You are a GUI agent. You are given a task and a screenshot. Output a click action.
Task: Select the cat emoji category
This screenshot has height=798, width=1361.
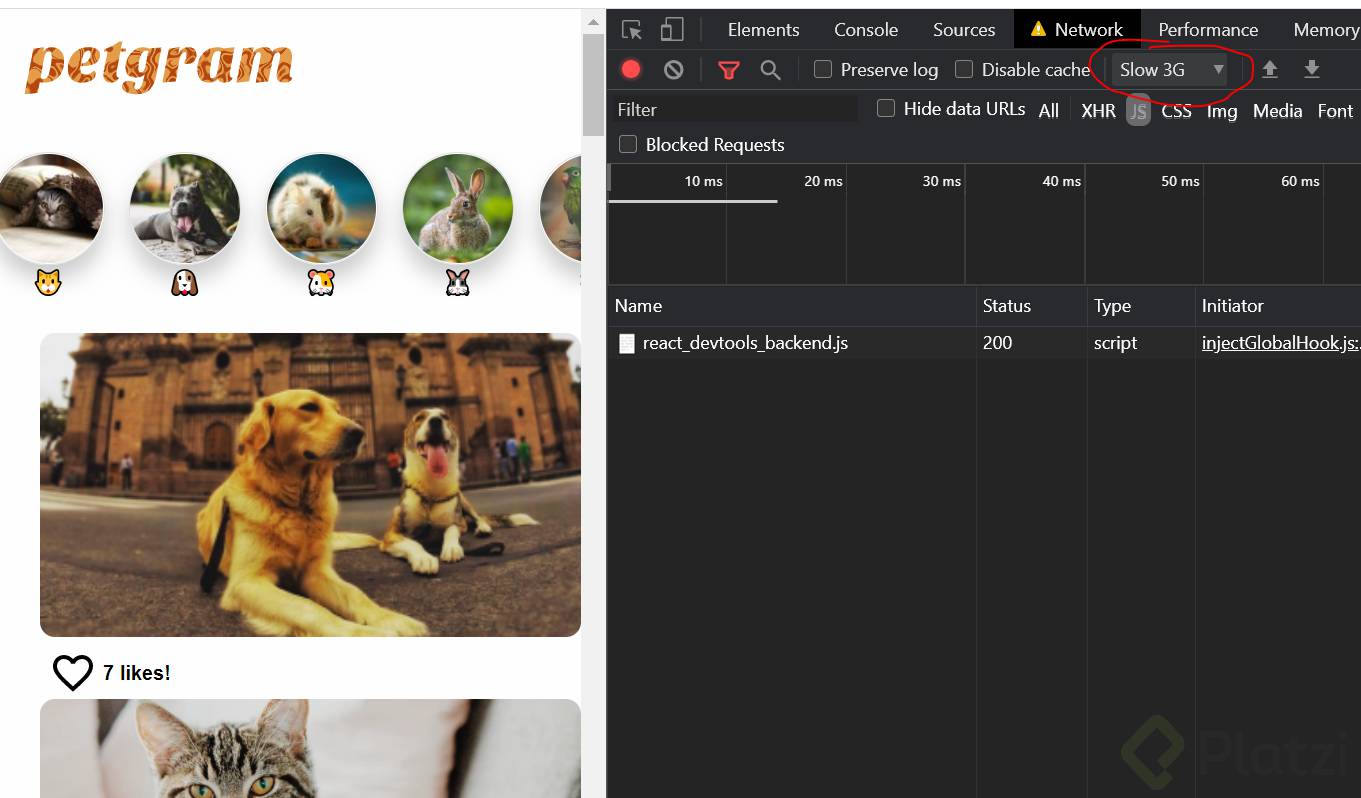coord(48,283)
